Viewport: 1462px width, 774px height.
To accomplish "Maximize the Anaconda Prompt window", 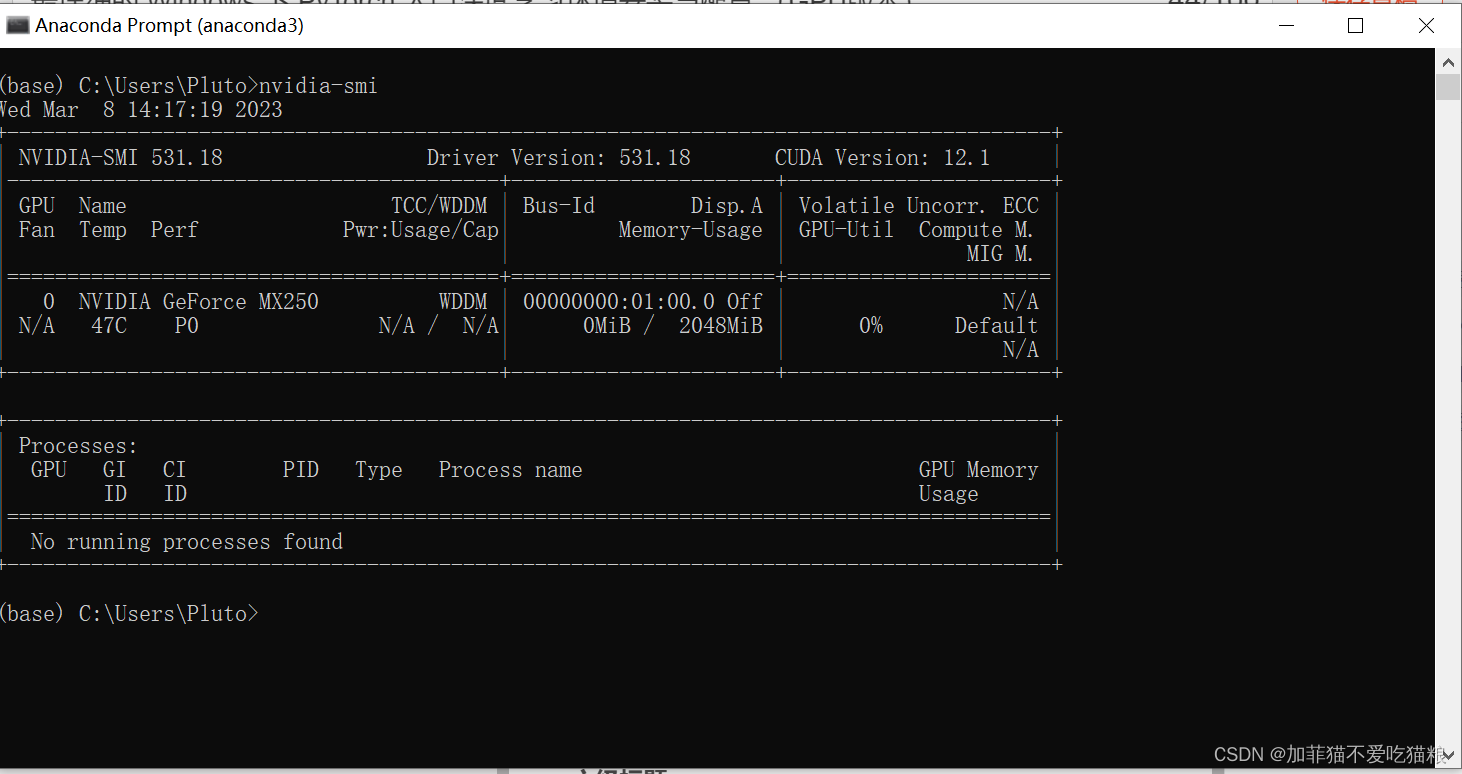I will [1355, 26].
